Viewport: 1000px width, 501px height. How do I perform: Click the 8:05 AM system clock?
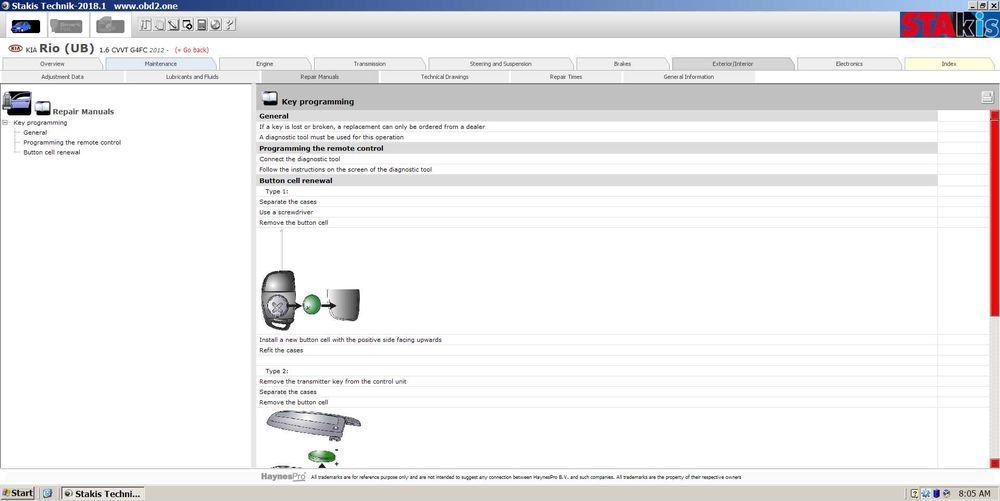[974, 493]
